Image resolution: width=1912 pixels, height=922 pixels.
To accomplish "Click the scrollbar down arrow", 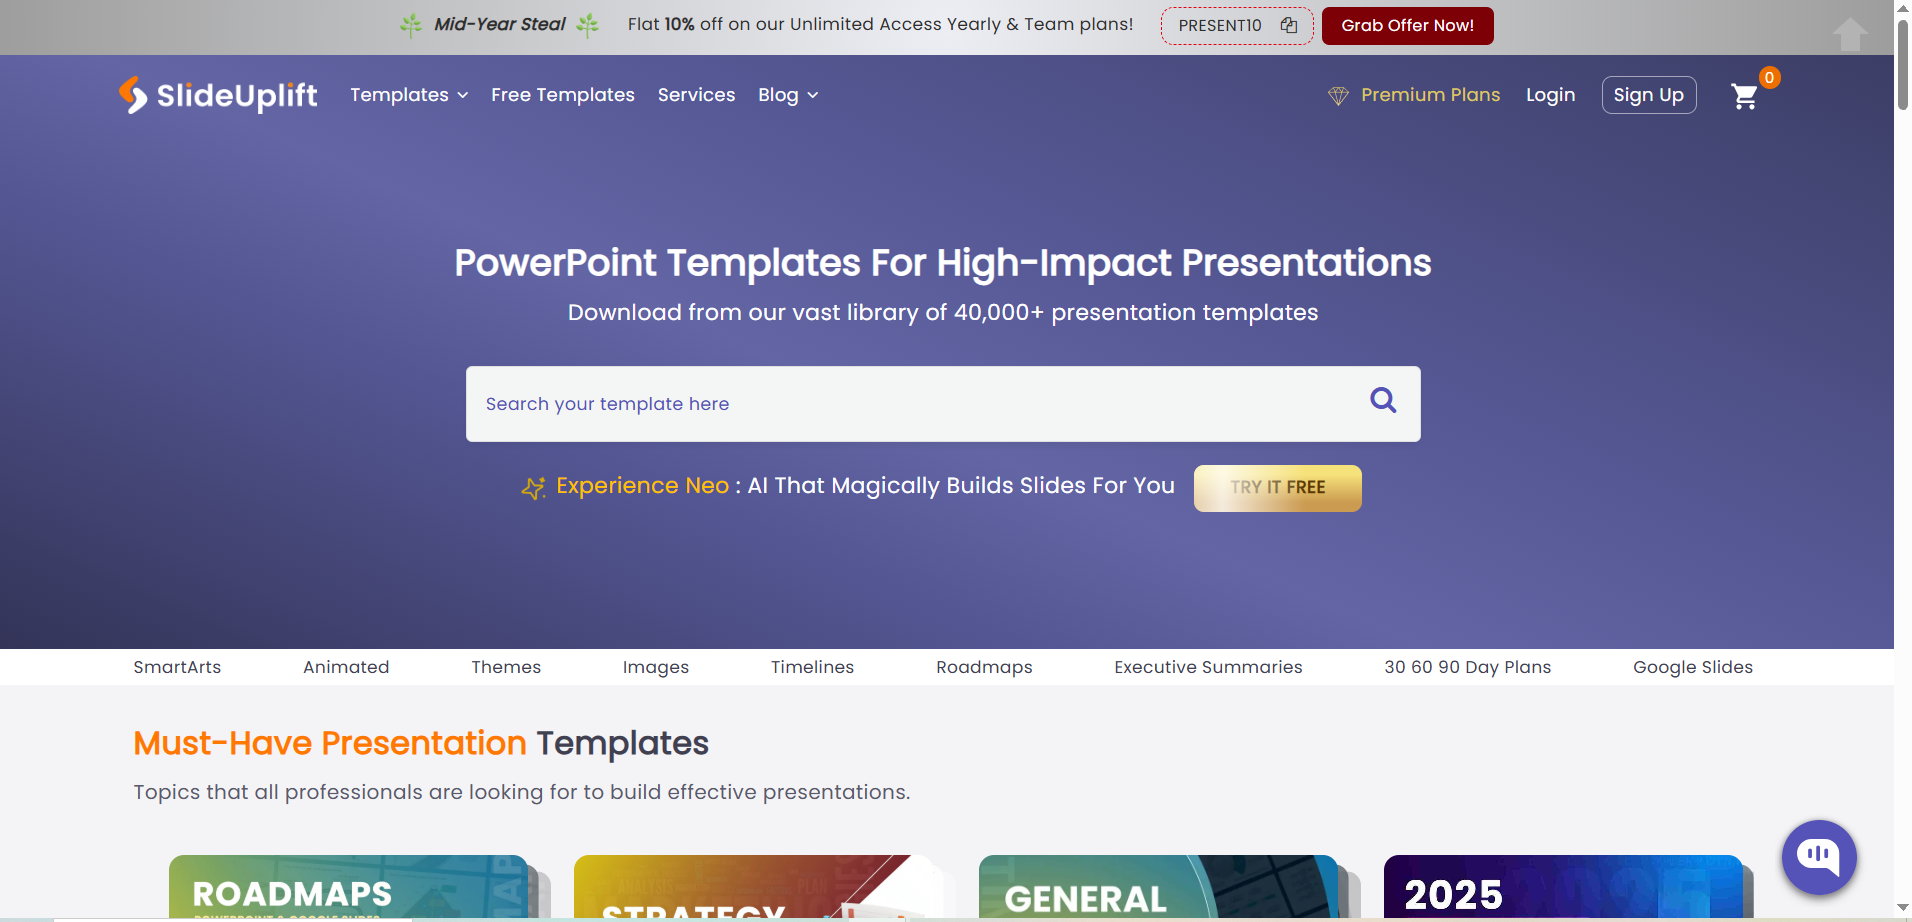I will pyautogui.click(x=1903, y=908).
